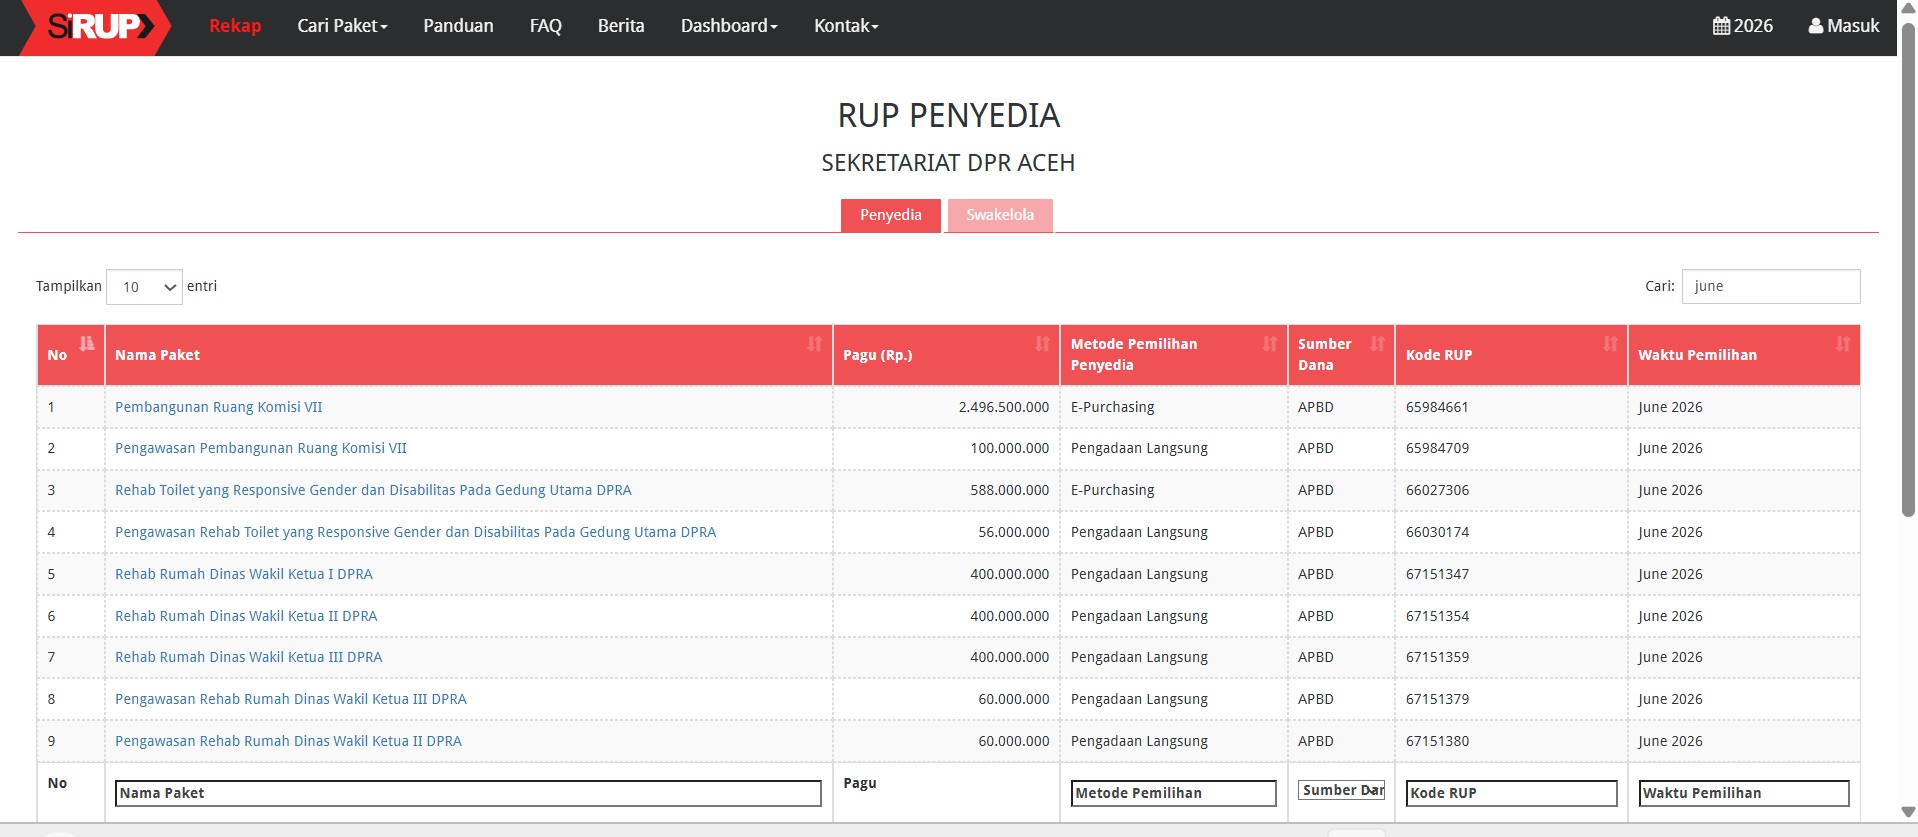Viewport: 1918px width, 837px height.
Task: Click the scrollbar down arrow
Action: 1908,812
